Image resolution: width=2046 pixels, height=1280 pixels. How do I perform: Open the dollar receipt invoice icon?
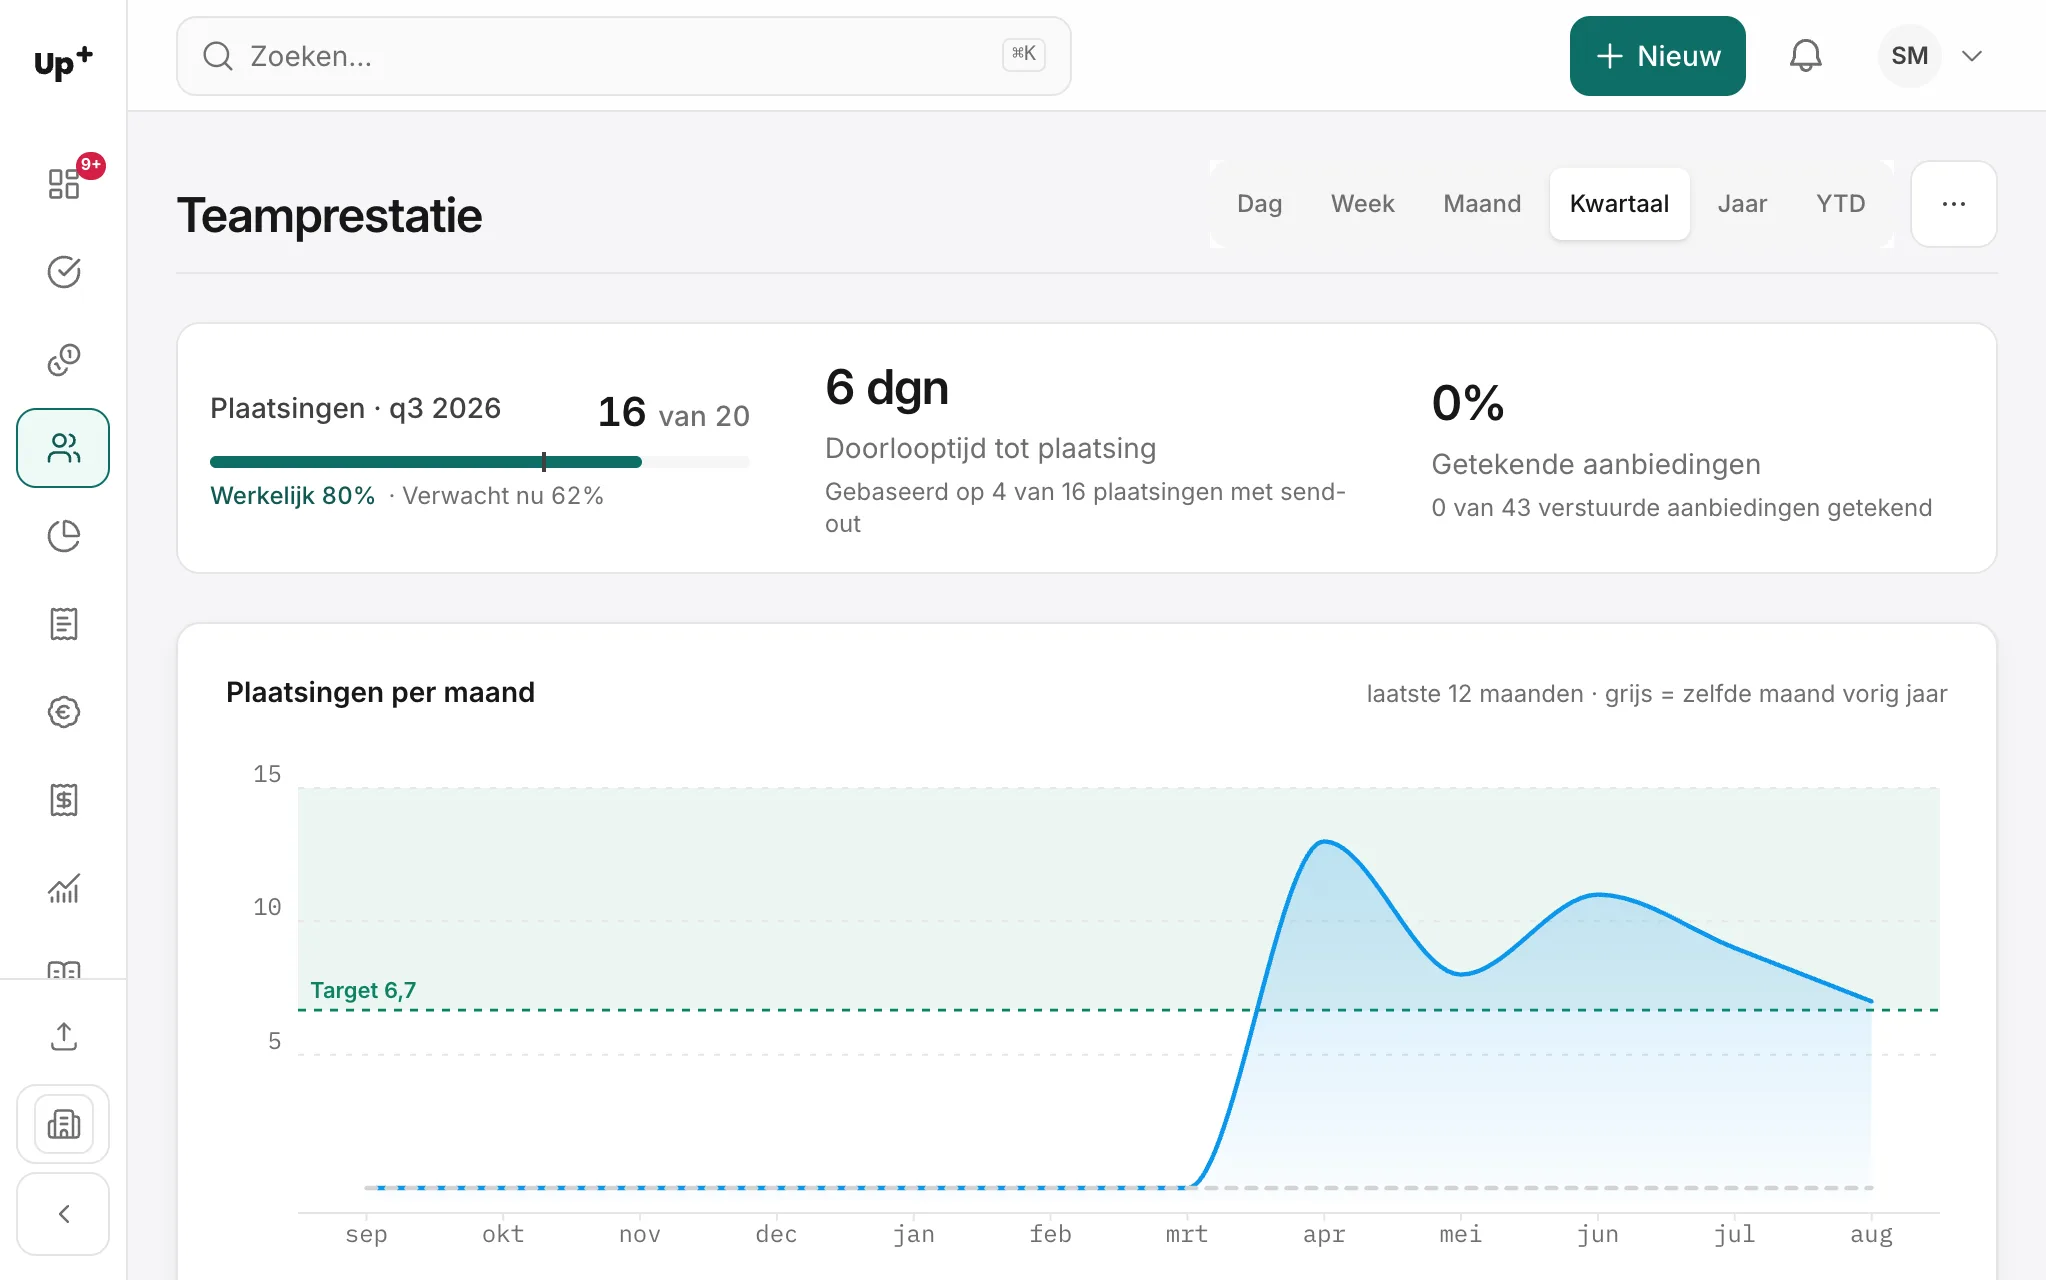point(63,800)
